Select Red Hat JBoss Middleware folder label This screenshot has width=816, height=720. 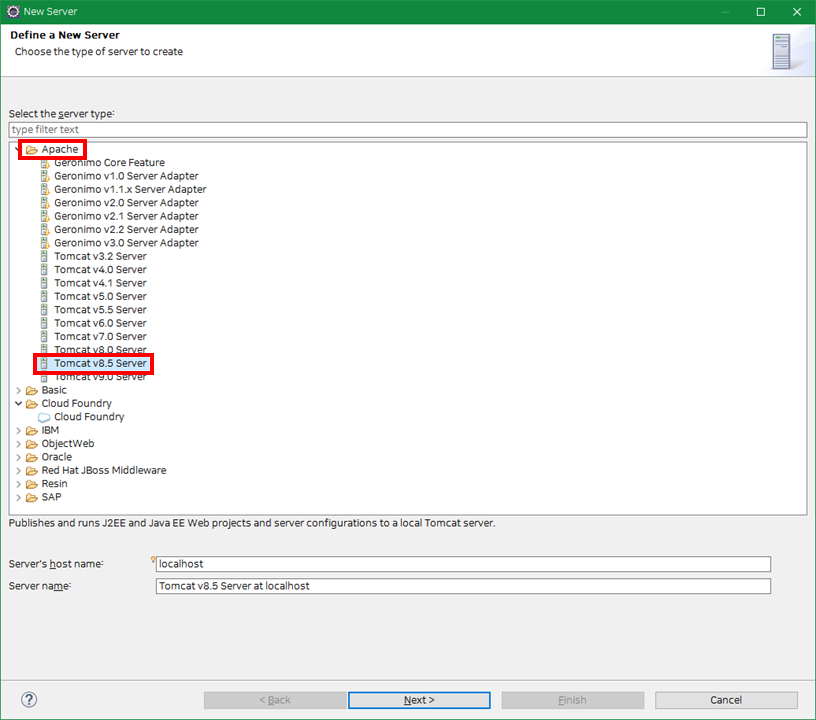point(104,470)
